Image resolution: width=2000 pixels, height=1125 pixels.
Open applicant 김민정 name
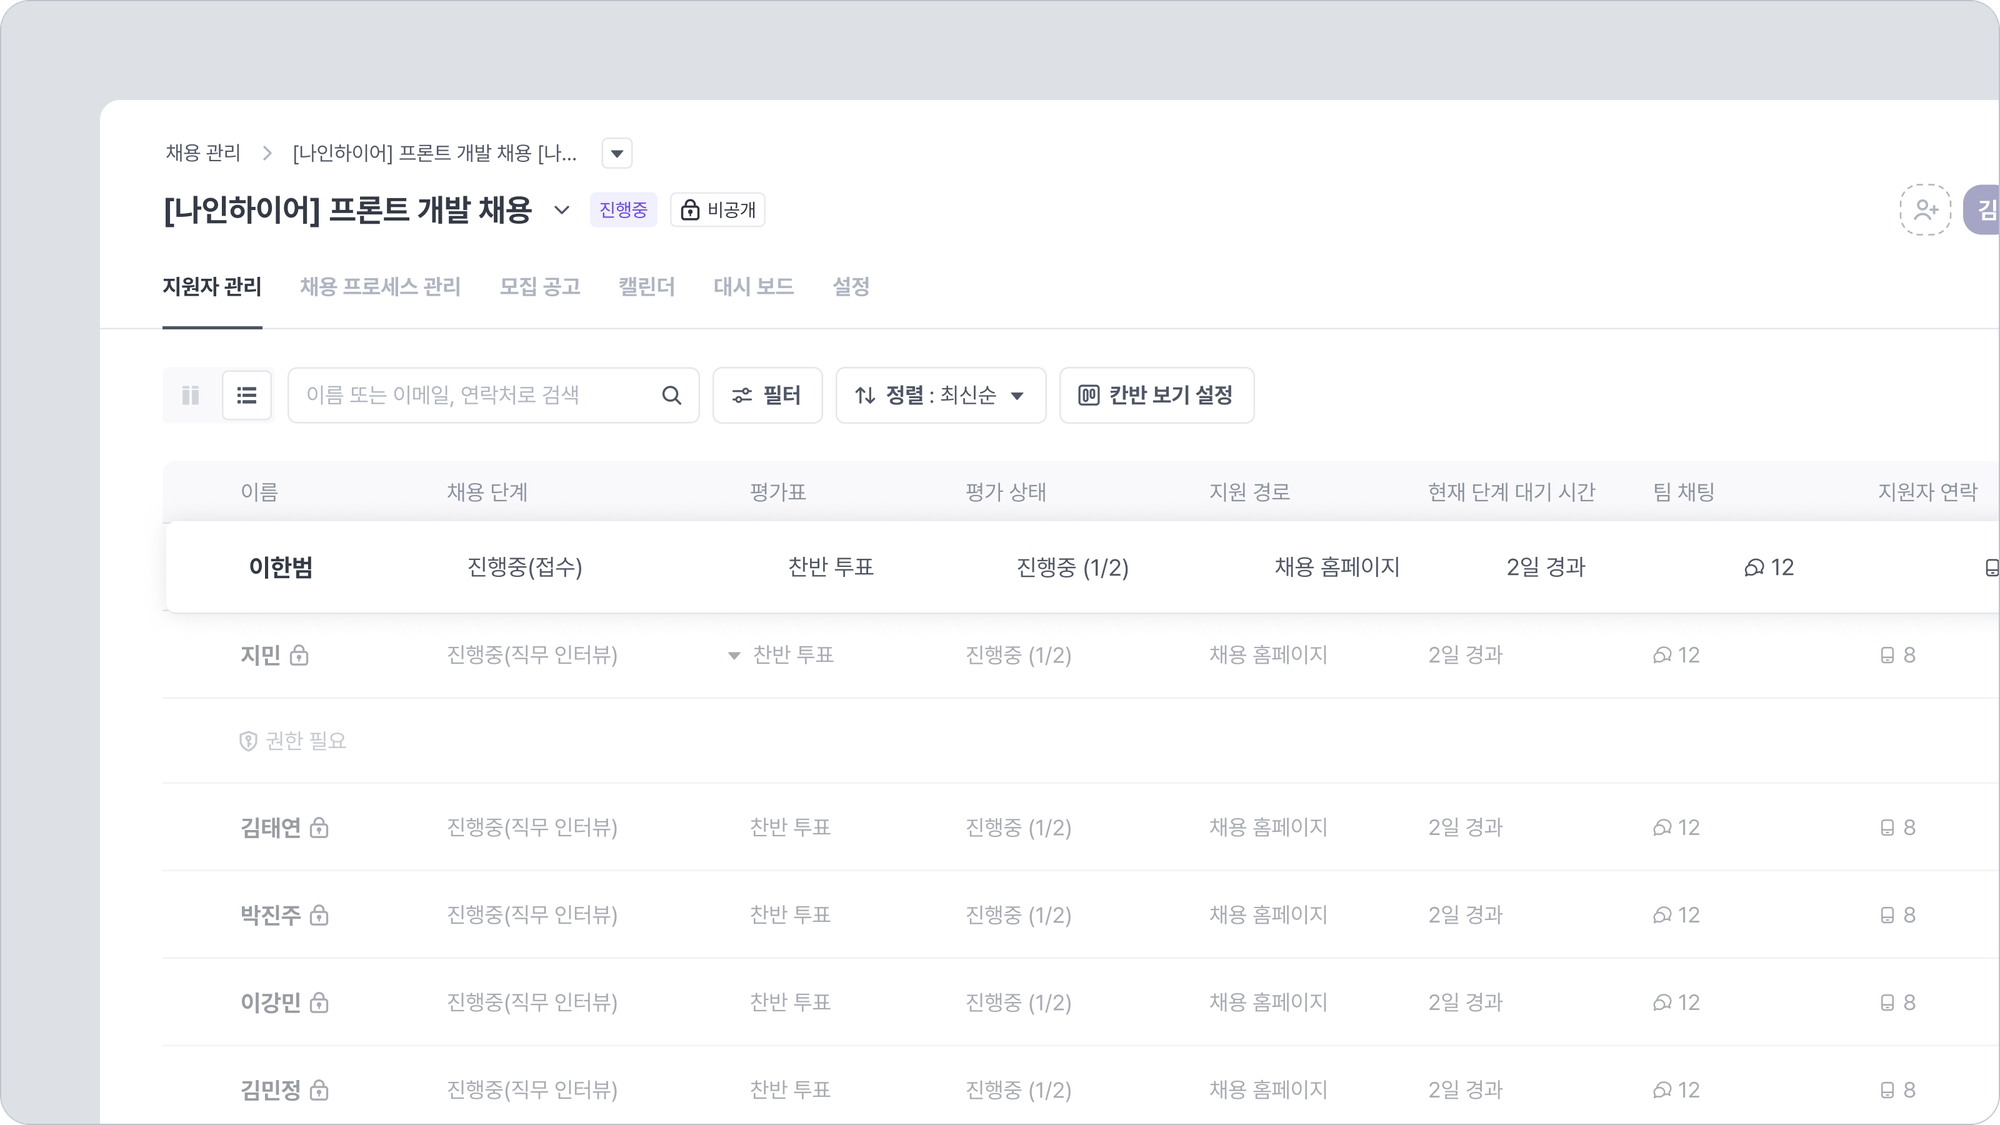(x=270, y=1090)
